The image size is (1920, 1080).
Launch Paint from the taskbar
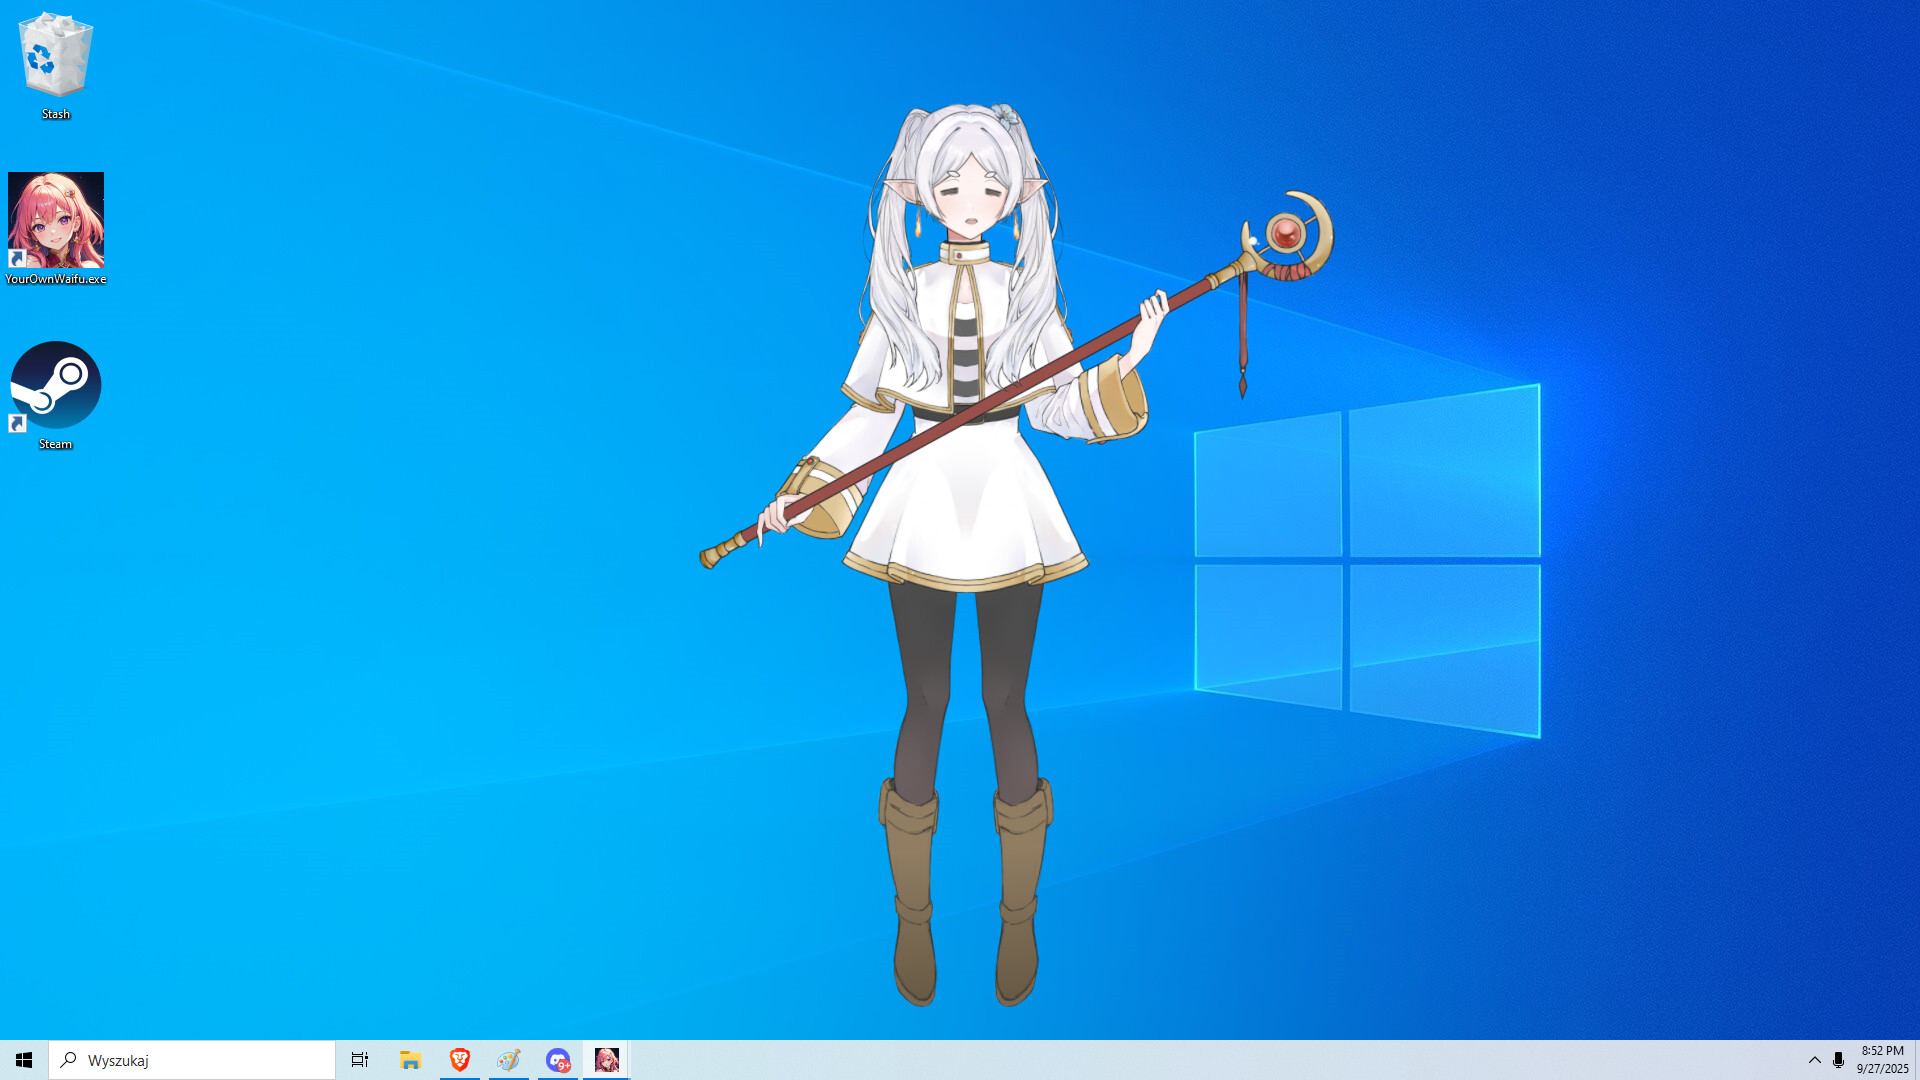tap(508, 1059)
